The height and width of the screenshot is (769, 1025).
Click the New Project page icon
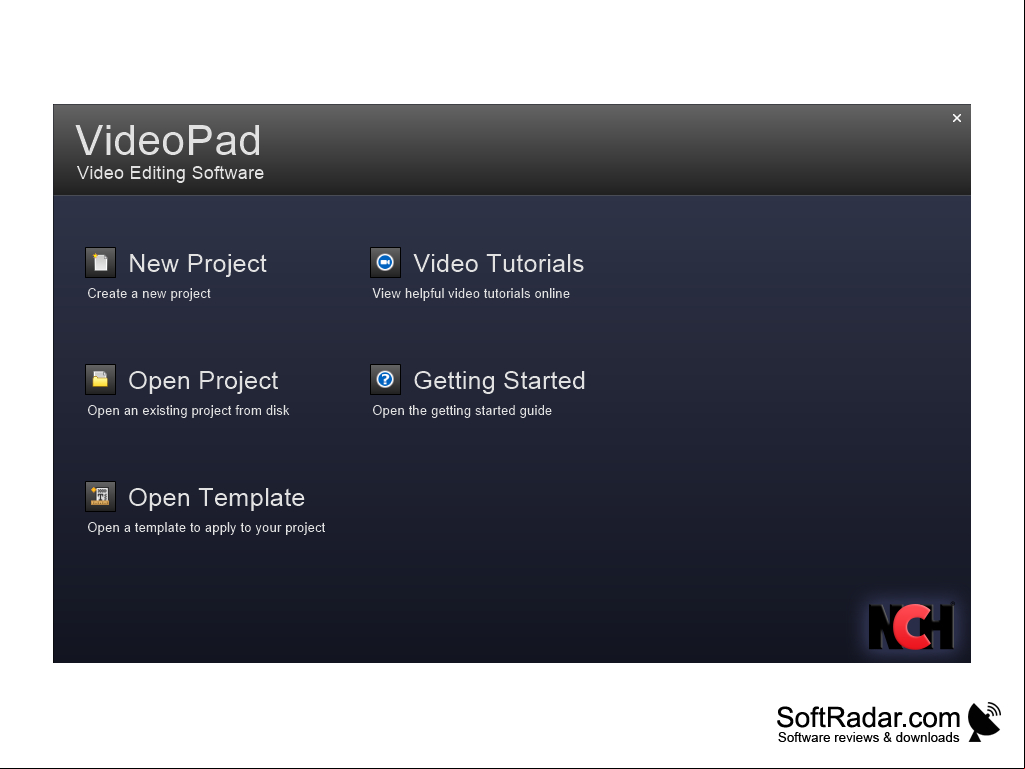[101, 263]
